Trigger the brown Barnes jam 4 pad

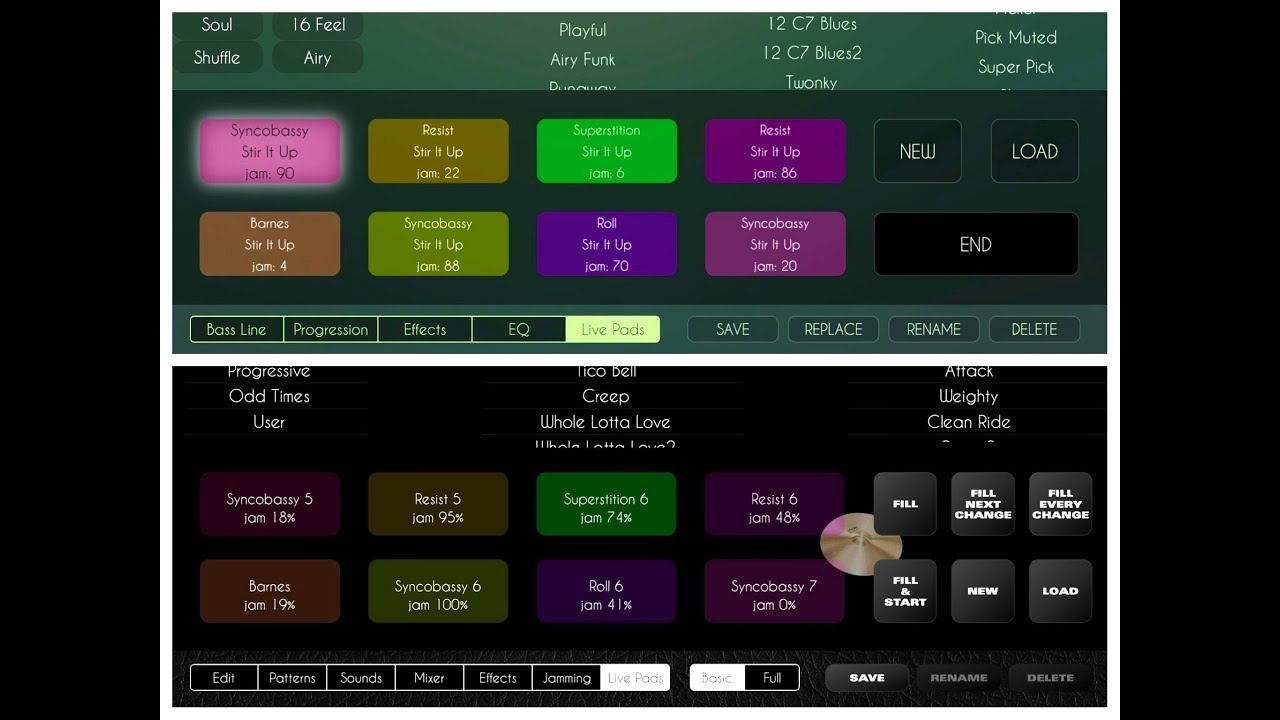pos(270,244)
